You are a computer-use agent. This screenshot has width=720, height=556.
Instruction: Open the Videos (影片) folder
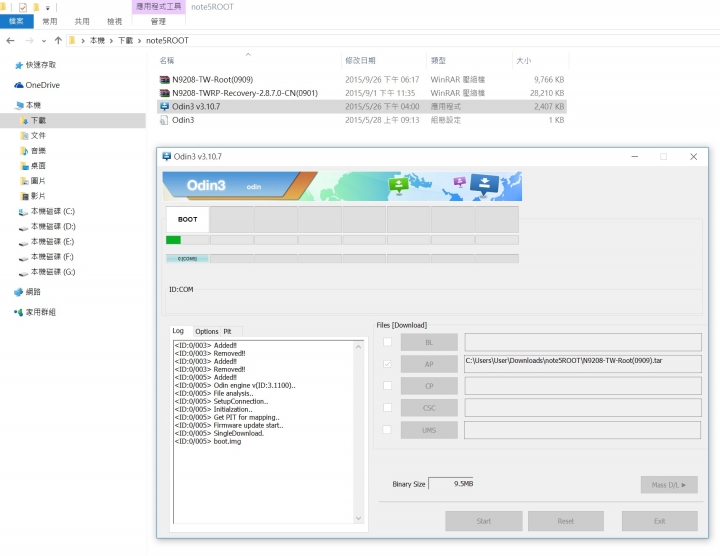pyautogui.click(x=33, y=196)
